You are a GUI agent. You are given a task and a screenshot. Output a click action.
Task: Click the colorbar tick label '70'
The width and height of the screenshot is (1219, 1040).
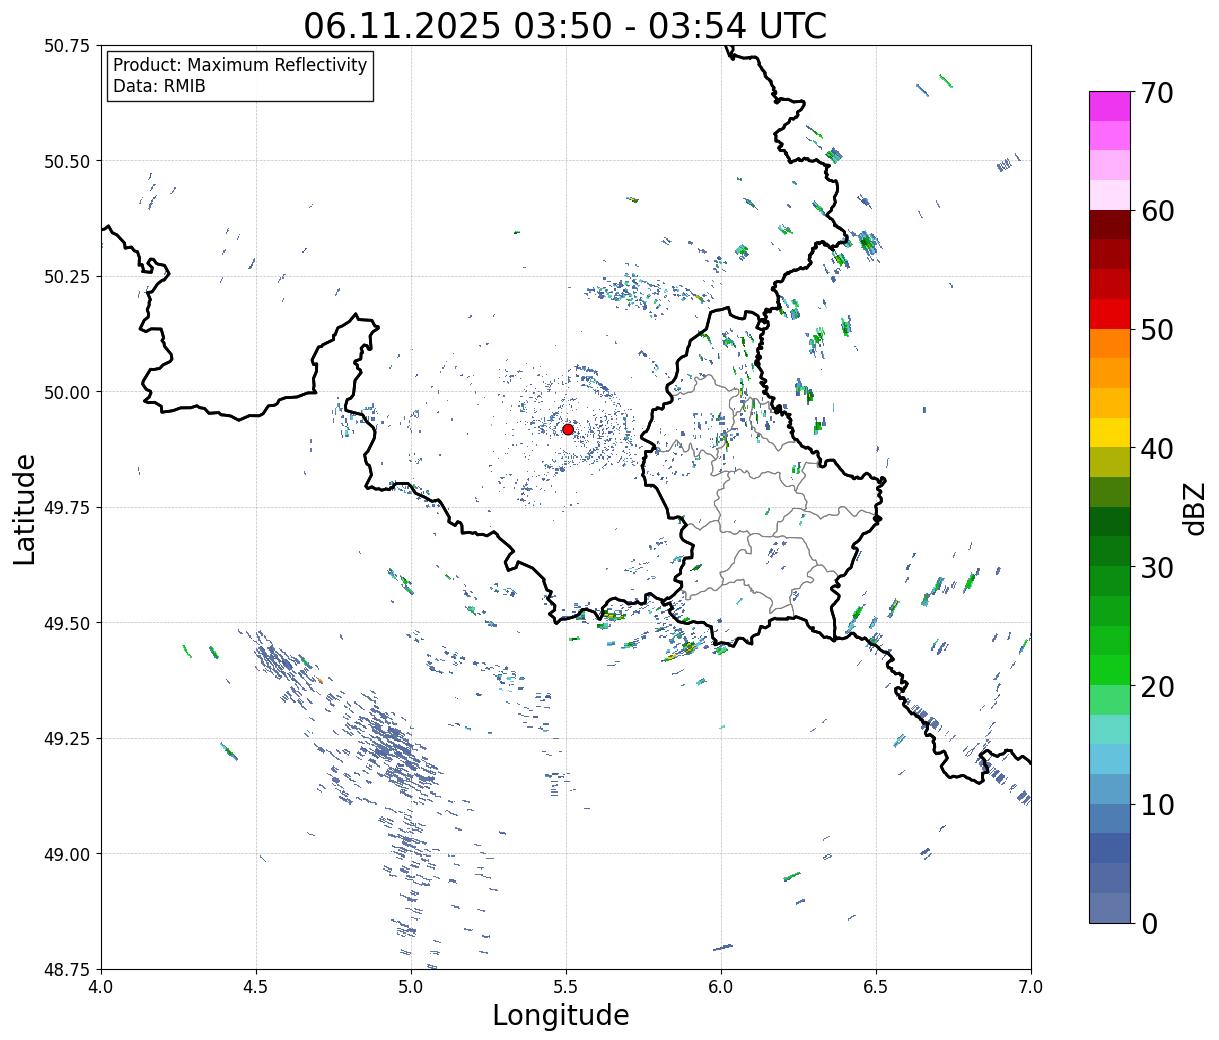1157,93
